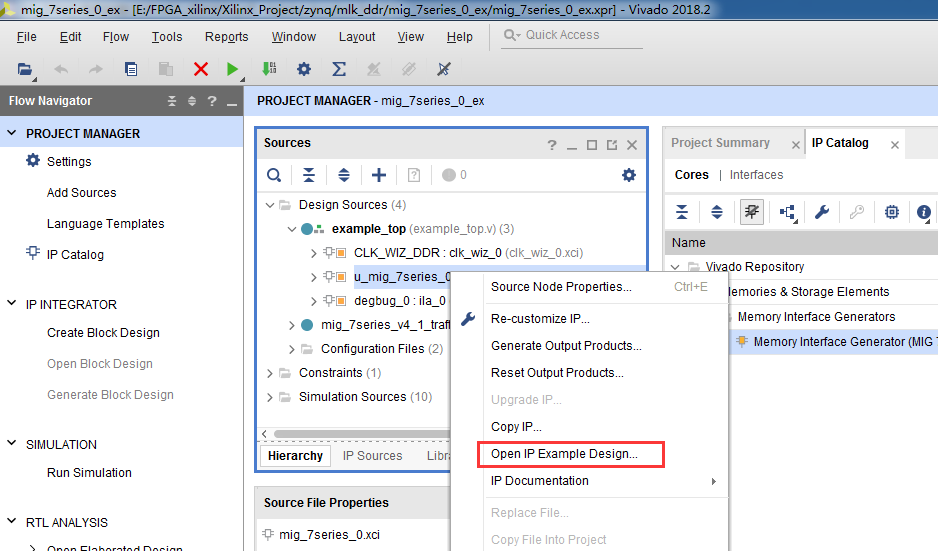Click the Sources horizontal scrollbar

tap(361, 434)
